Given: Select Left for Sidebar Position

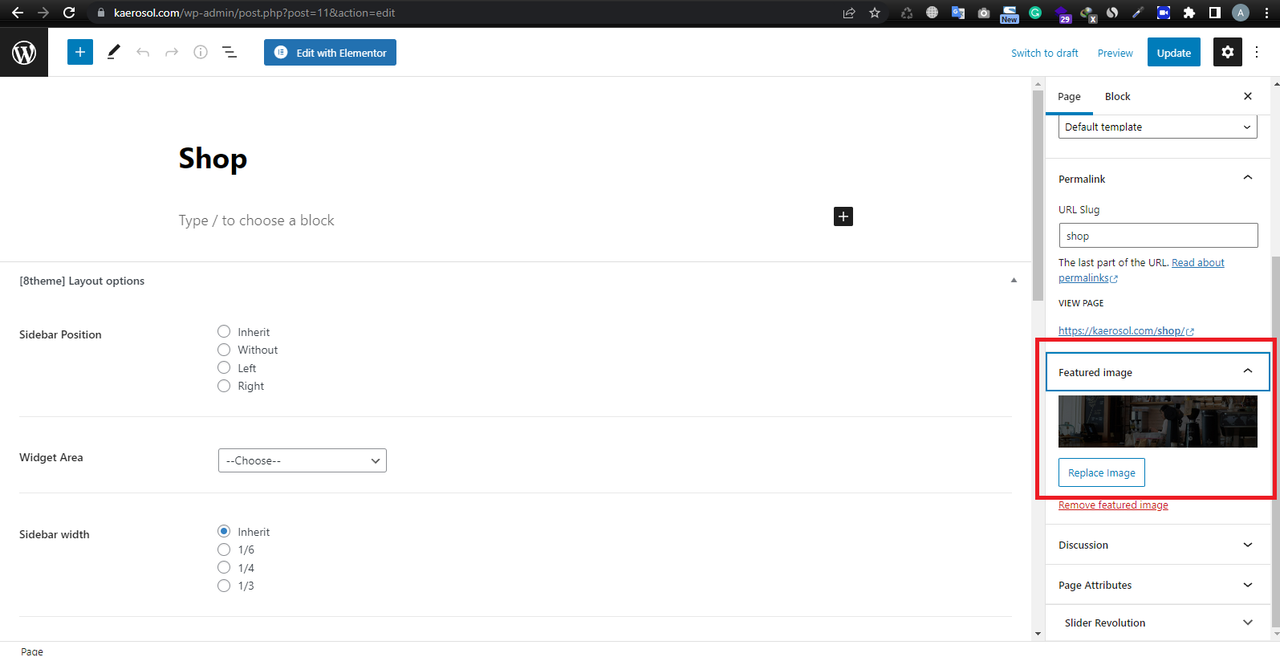Looking at the screenshot, I should pyautogui.click(x=224, y=368).
